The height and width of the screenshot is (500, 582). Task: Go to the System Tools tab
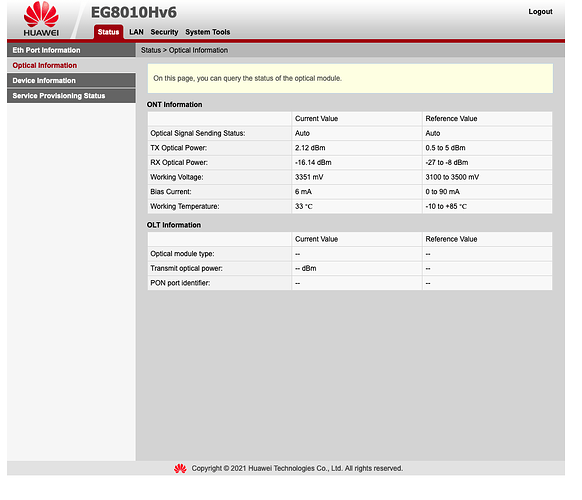pos(207,32)
